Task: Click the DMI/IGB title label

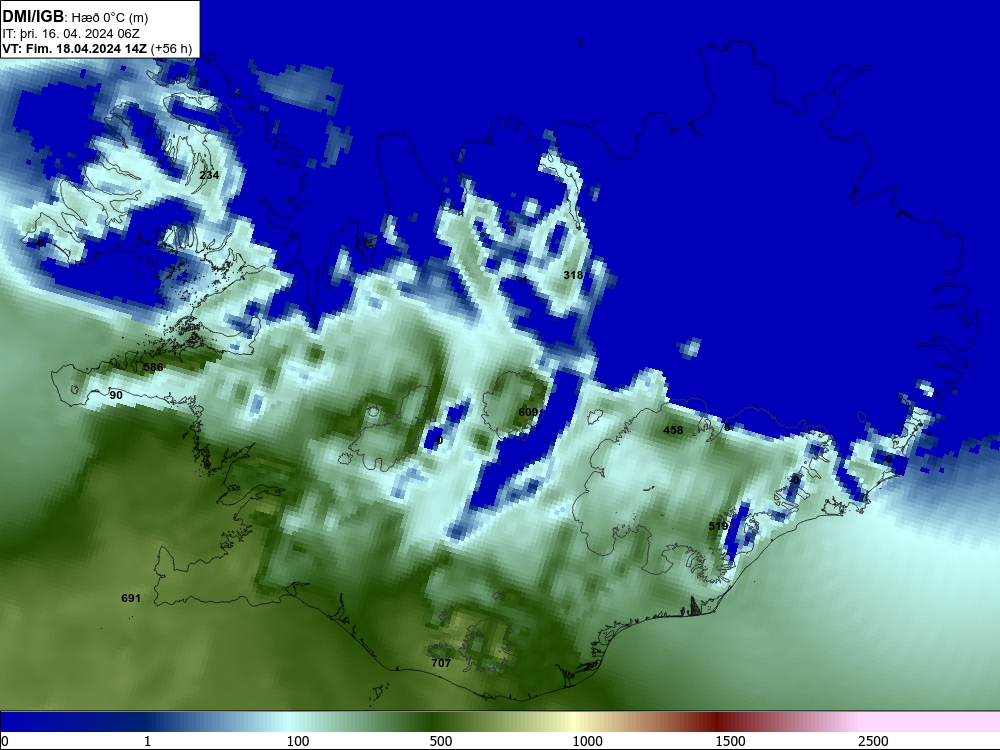Action: click(x=33, y=17)
